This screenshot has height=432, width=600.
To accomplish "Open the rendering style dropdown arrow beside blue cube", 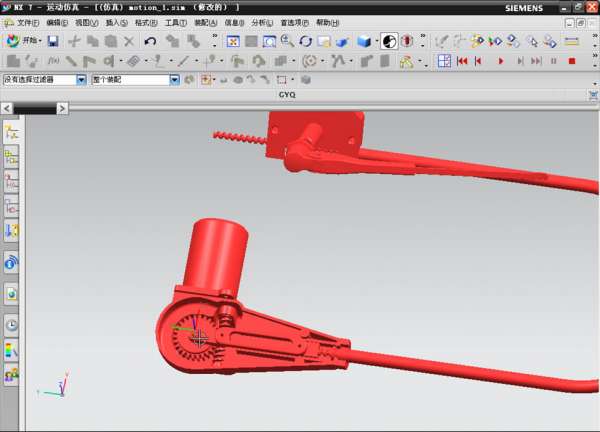I will [x=377, y=41].
